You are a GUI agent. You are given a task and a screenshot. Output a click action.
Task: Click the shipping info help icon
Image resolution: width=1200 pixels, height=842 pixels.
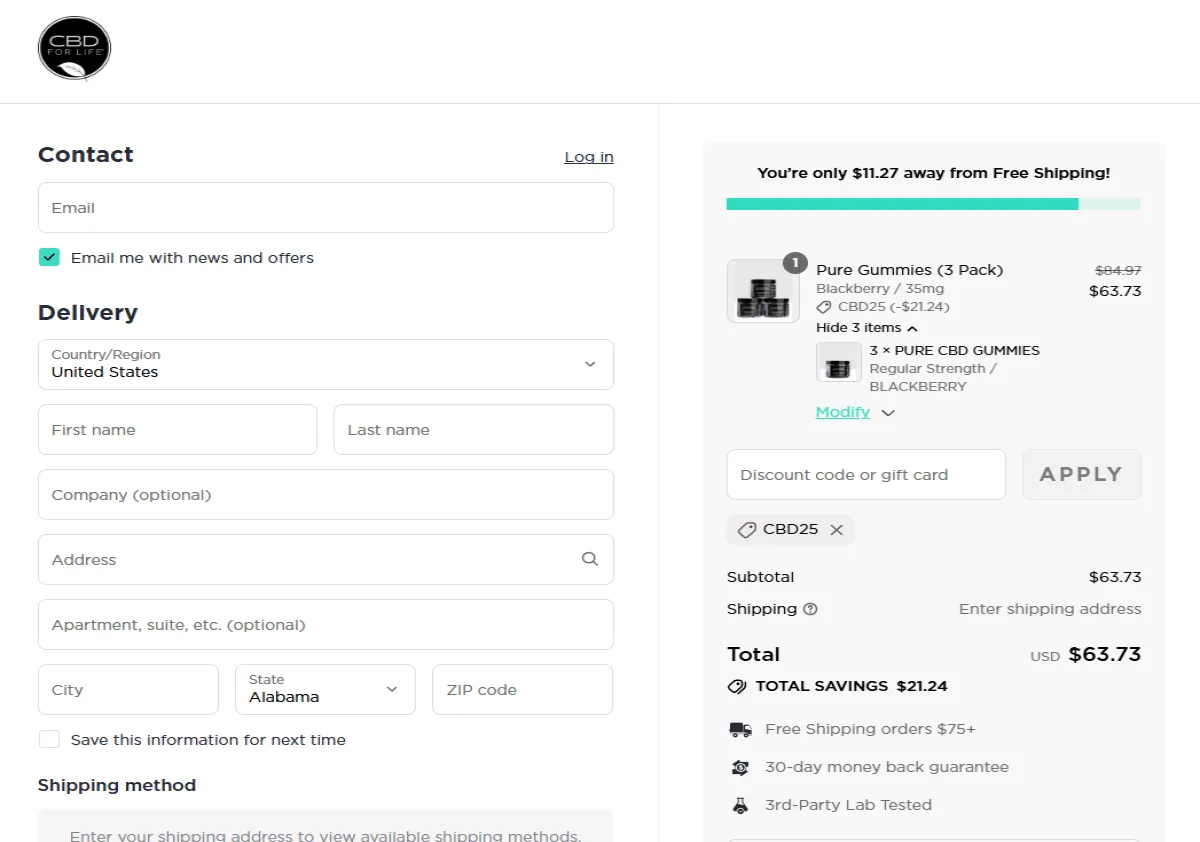pos(810,609)
